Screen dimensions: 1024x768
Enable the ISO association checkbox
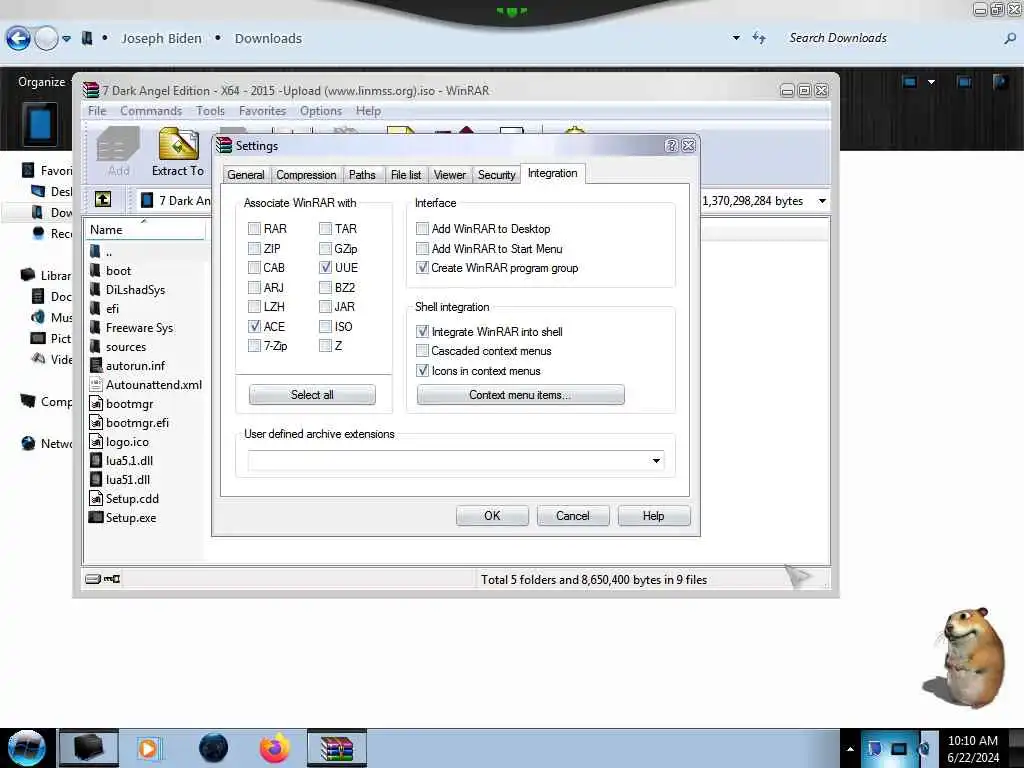tap(325, 326)
